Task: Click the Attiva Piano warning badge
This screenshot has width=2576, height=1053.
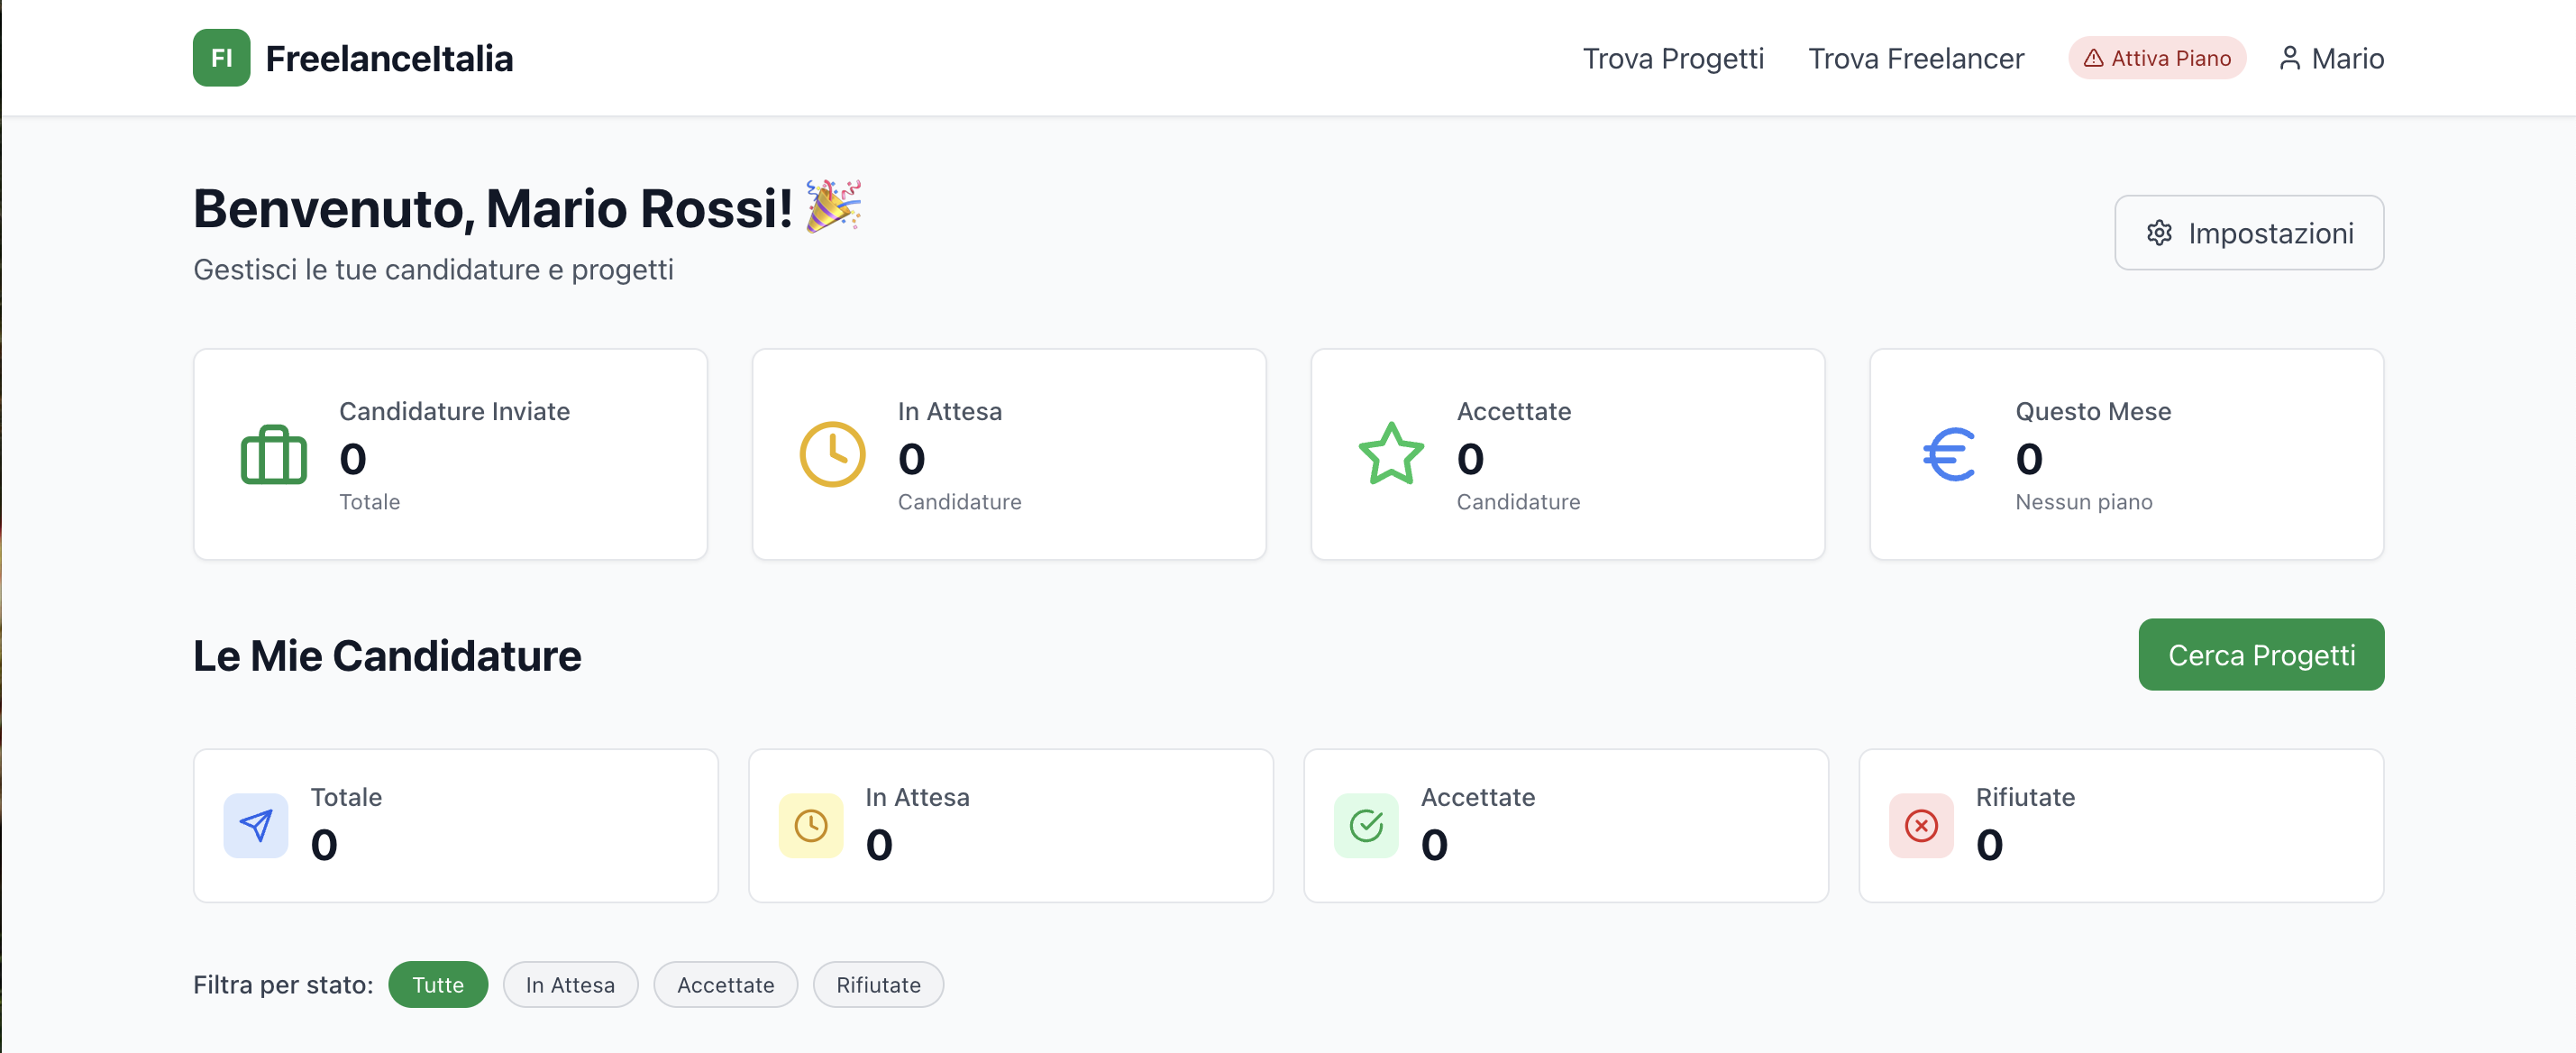Action: coord(2157,58)
